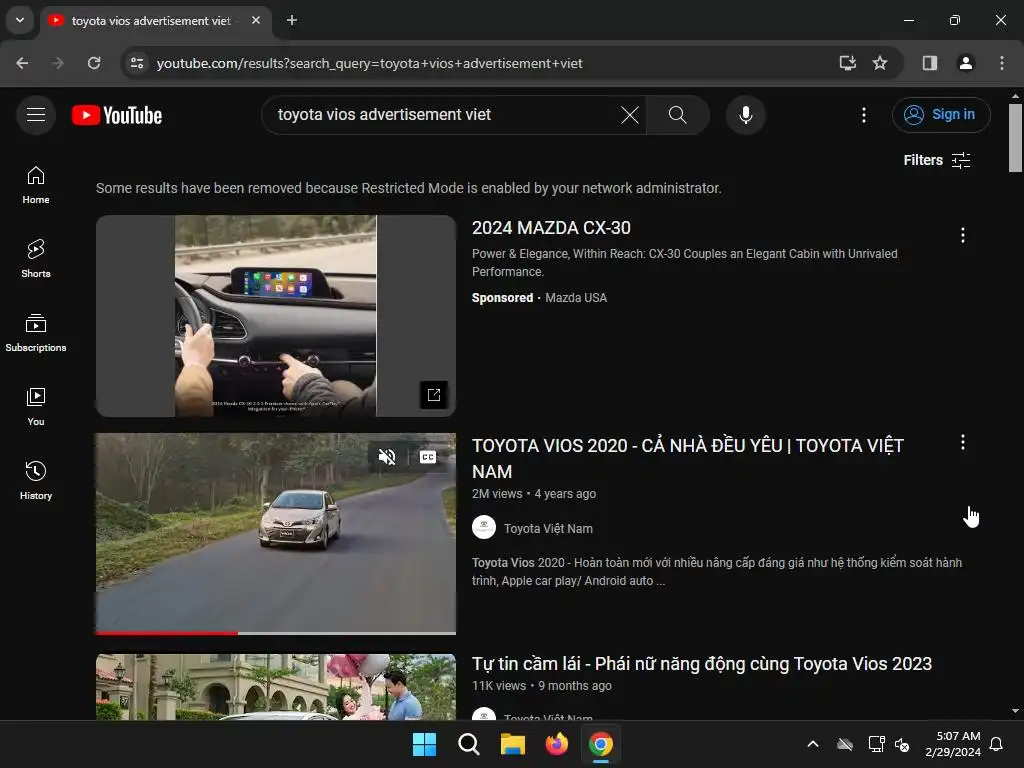The width and height of the screenshot is (1024, 768).
Task: Click the Chrome address bar URL
Action: tap(370, 63)
